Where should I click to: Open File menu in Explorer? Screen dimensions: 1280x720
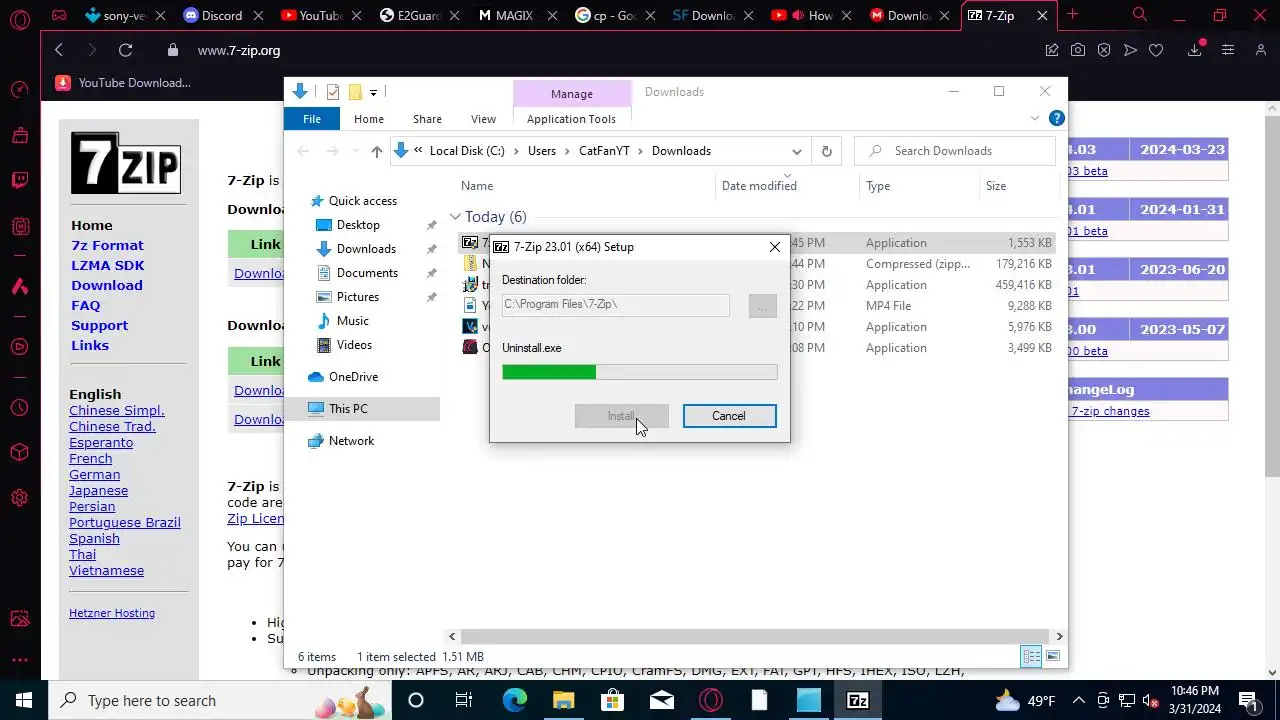312,119
